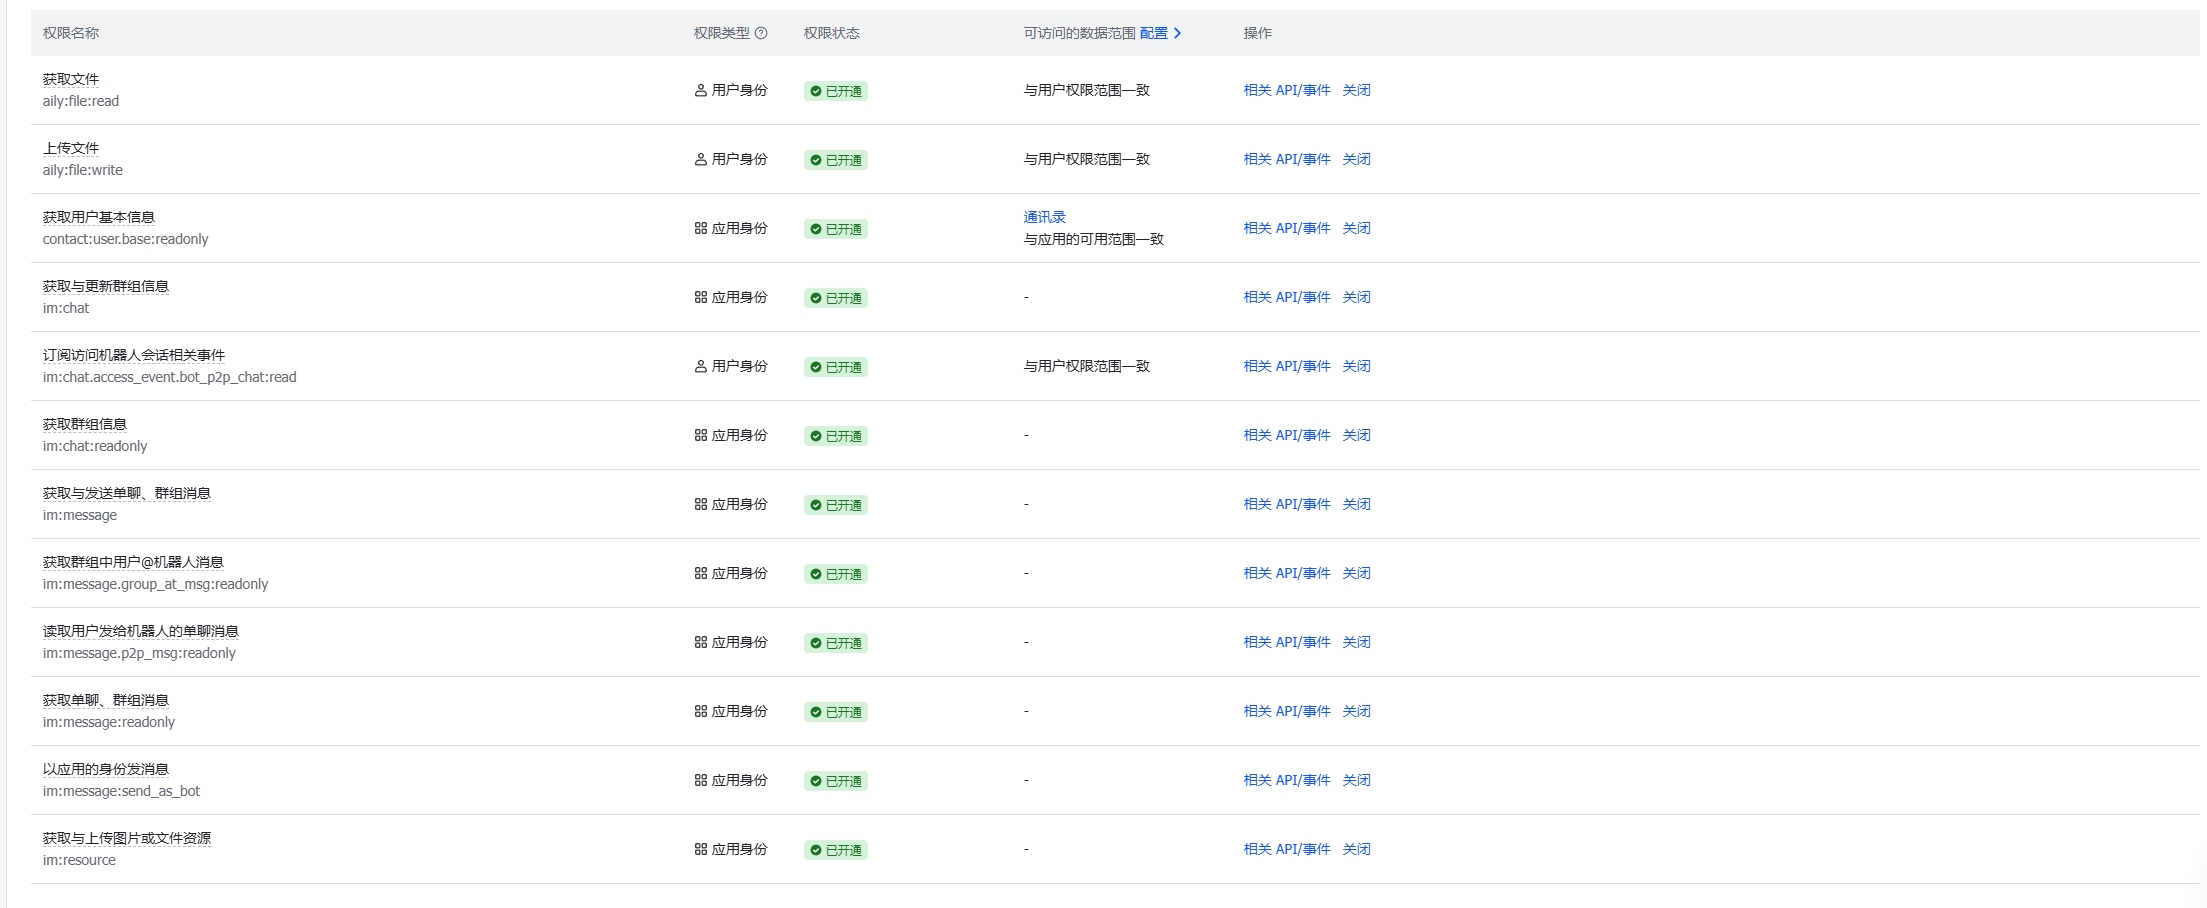This screenshot has height=908, width=2207.
Task: Click the chevron arrow next to 配置
Action: (1178, 33)
